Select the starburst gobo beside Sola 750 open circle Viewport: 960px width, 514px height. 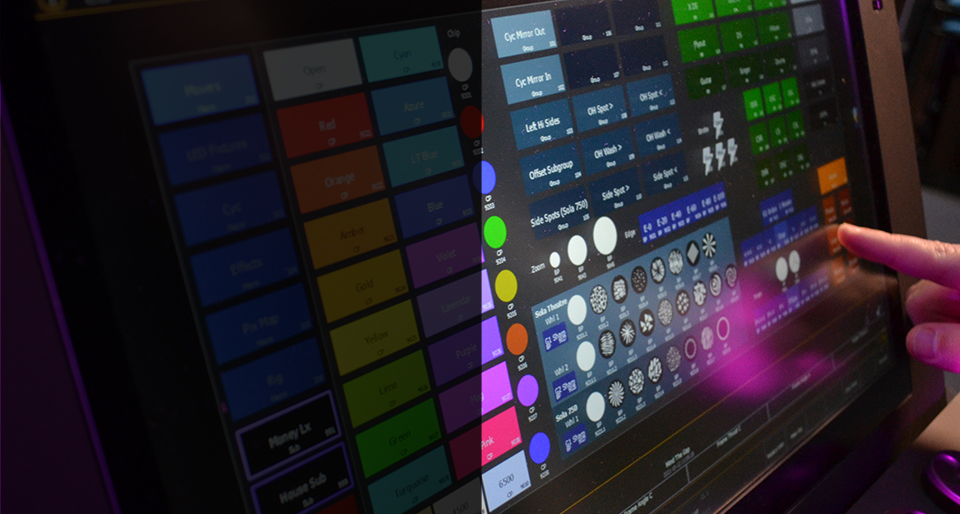[x=616, y=393]
